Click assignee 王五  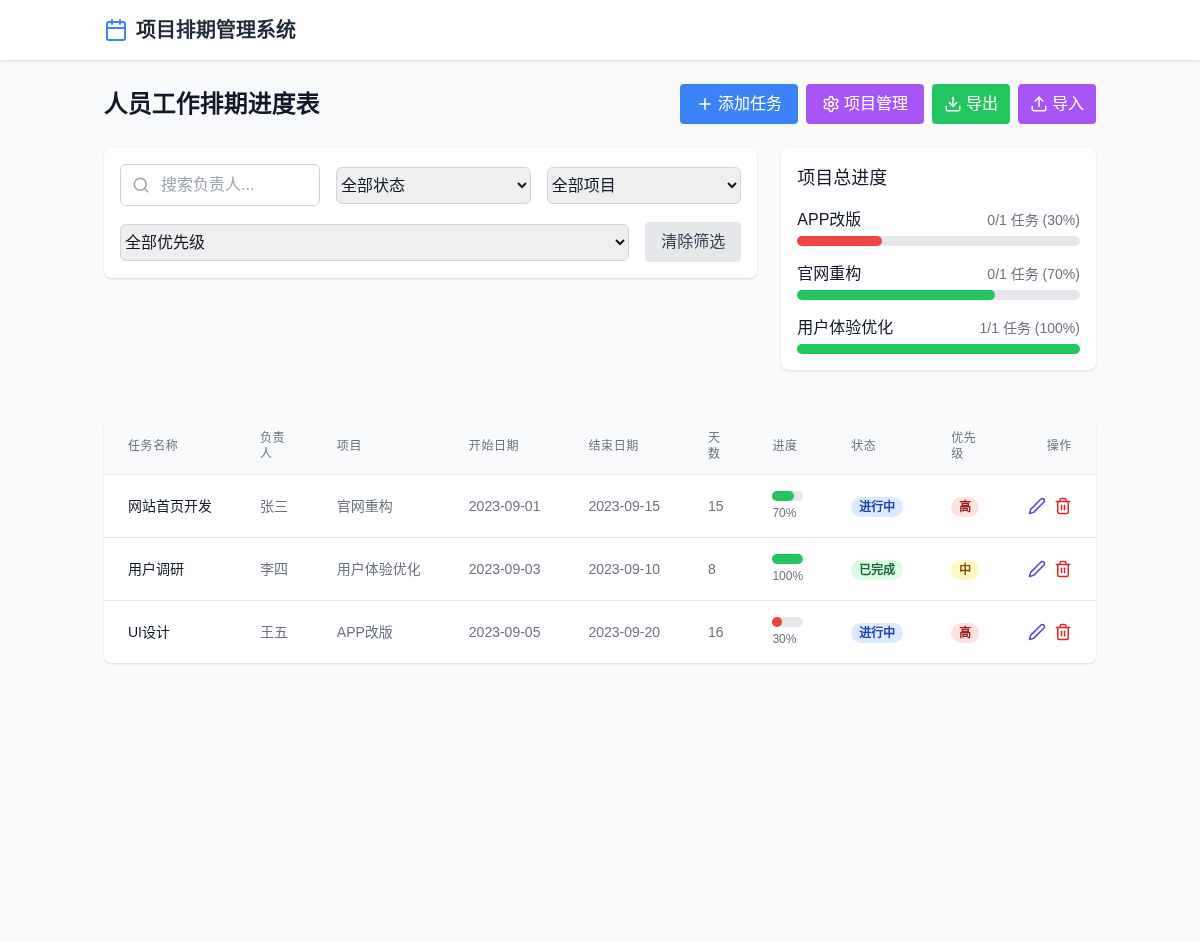[x=274, y=632]
